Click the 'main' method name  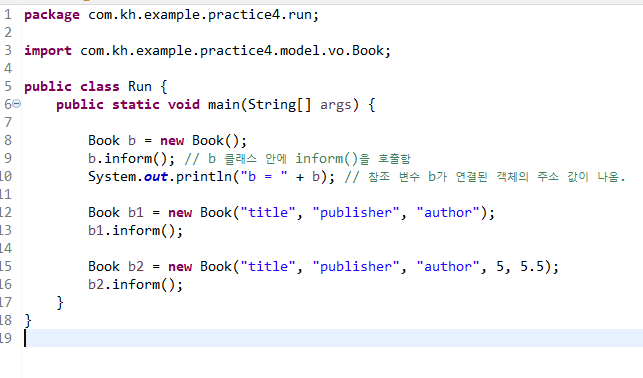pyautogui.click(x=224, y=105)
